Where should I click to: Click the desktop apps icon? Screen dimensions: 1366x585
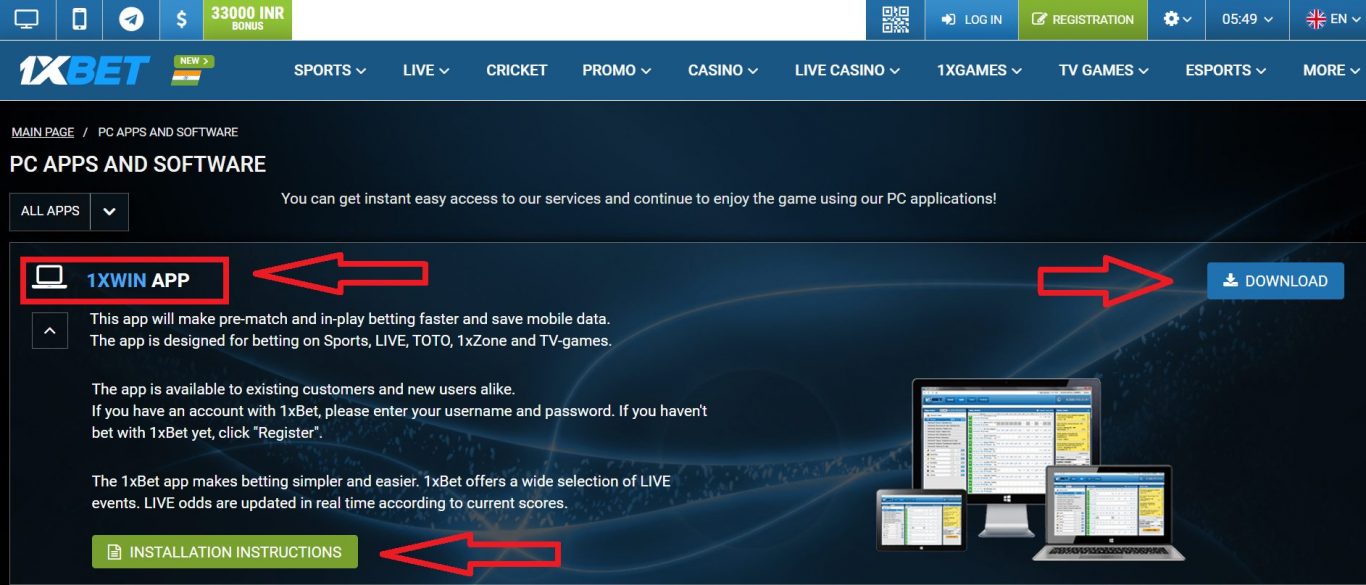[x=27, y=18]
